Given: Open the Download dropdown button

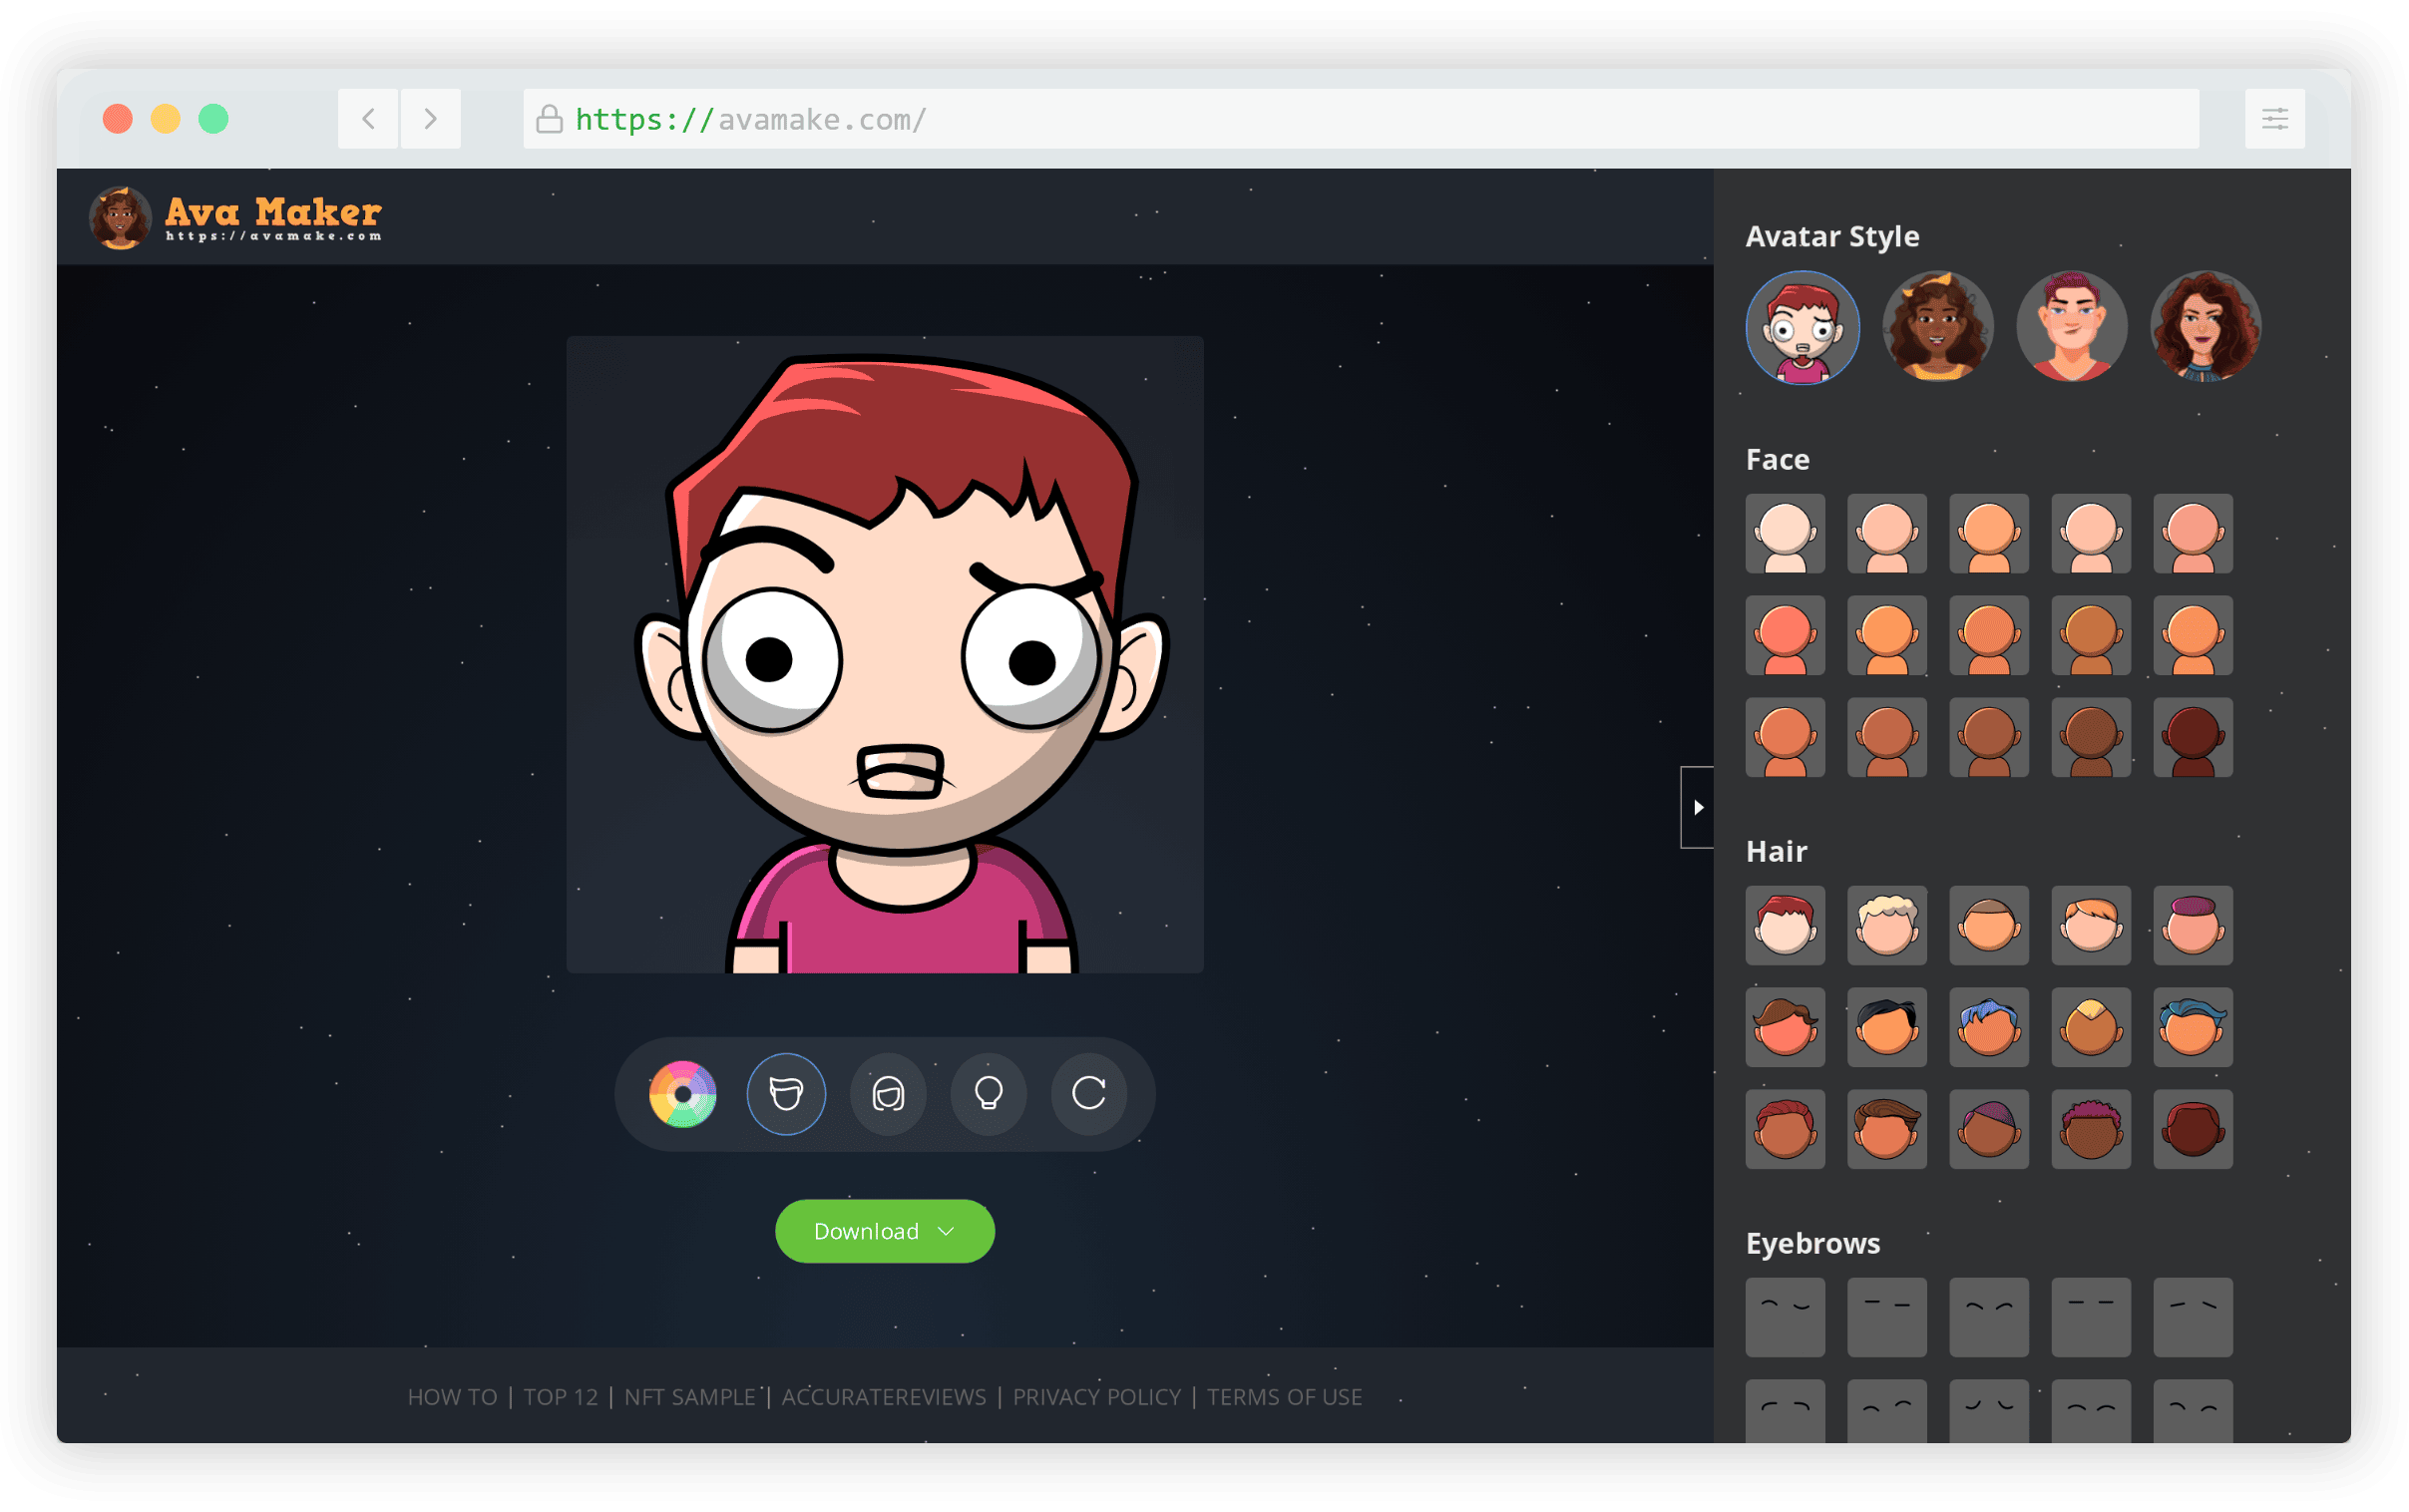Looking at the screenshot, I should [x=884, y=1231].
